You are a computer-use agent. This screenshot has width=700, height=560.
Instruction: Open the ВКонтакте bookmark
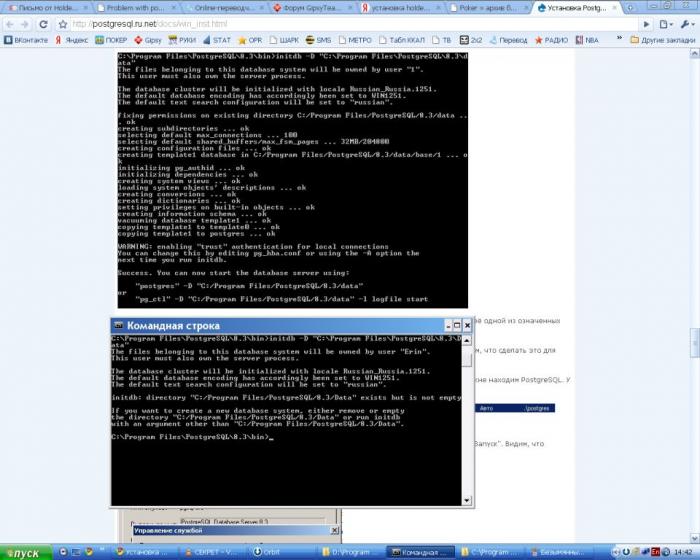[26, 40]
